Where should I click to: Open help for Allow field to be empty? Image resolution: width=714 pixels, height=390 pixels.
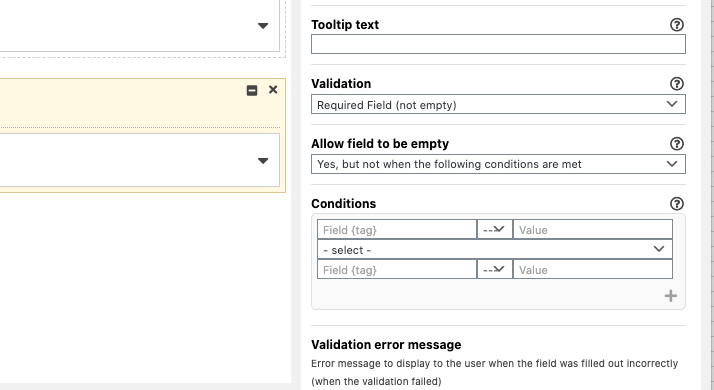point(677,144)
